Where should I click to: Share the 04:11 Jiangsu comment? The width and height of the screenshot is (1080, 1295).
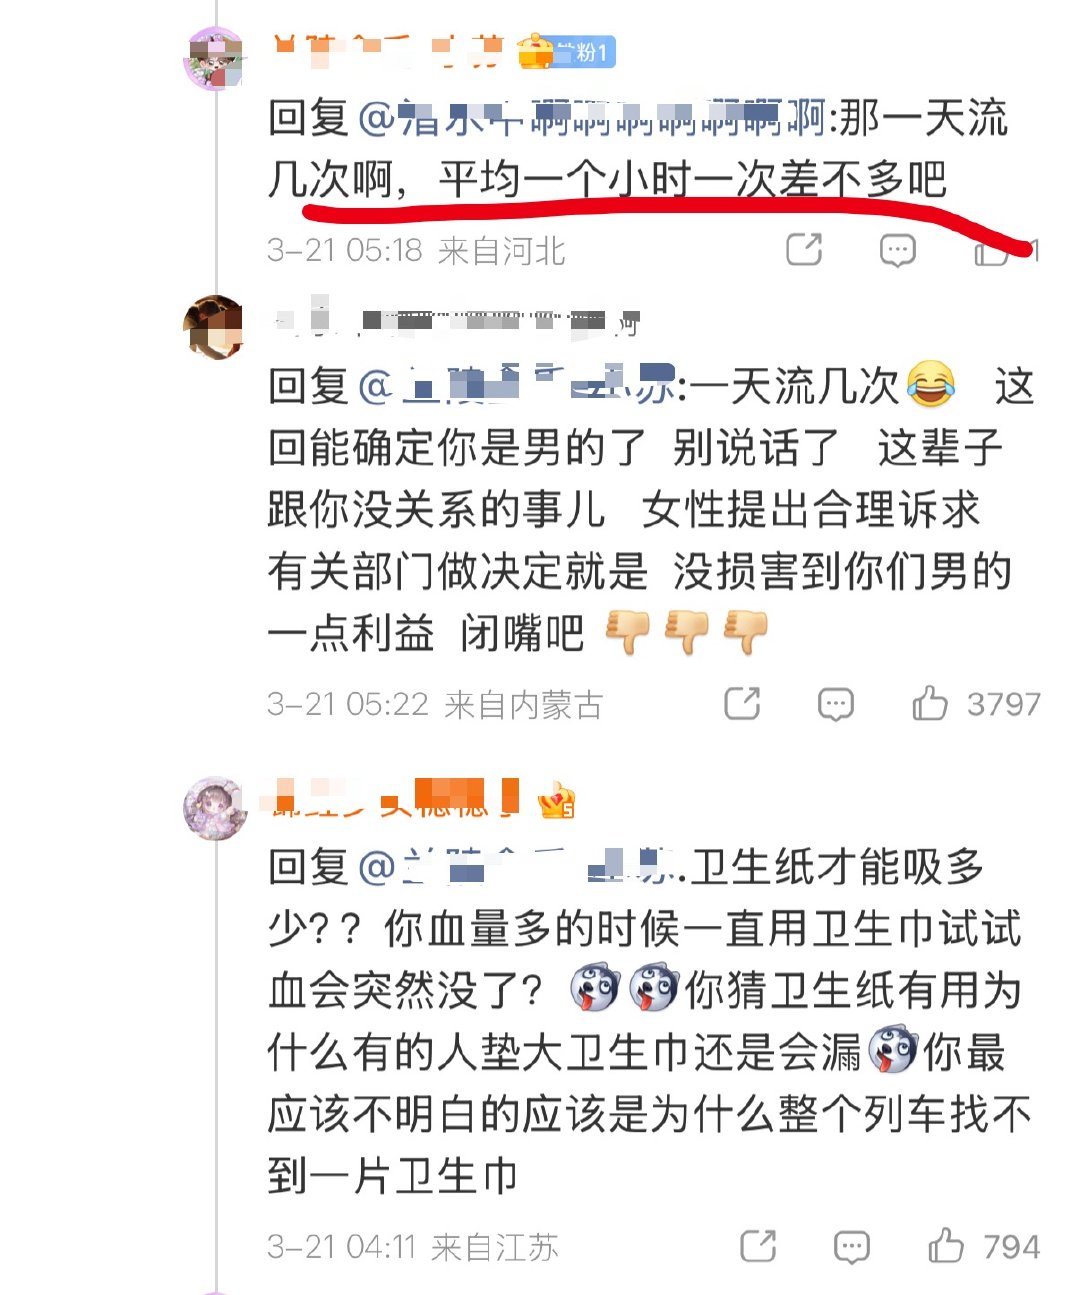758,1246
